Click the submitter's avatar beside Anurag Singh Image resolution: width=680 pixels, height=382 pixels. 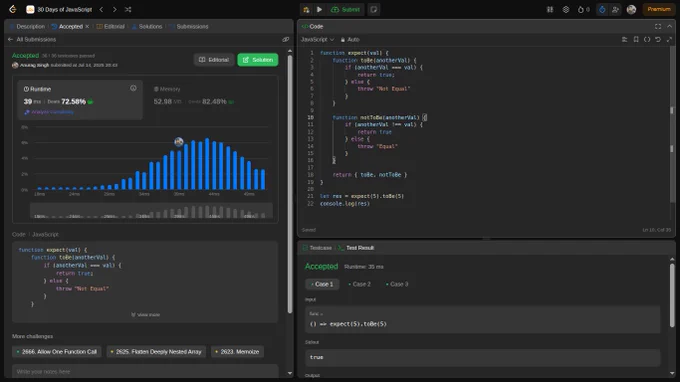pos(15,65)
